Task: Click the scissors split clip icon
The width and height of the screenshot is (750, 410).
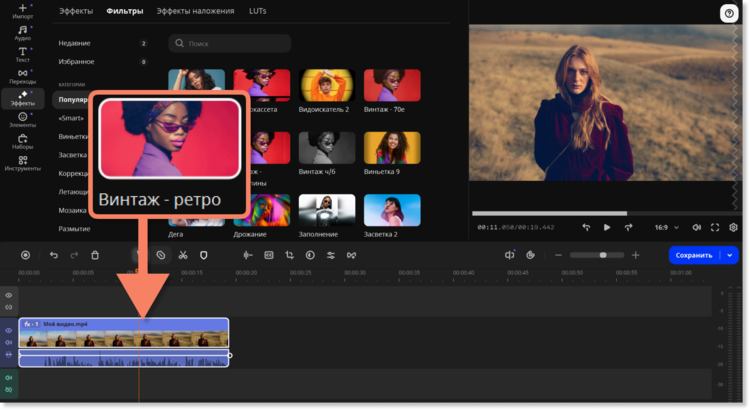Action: point(183,255)
